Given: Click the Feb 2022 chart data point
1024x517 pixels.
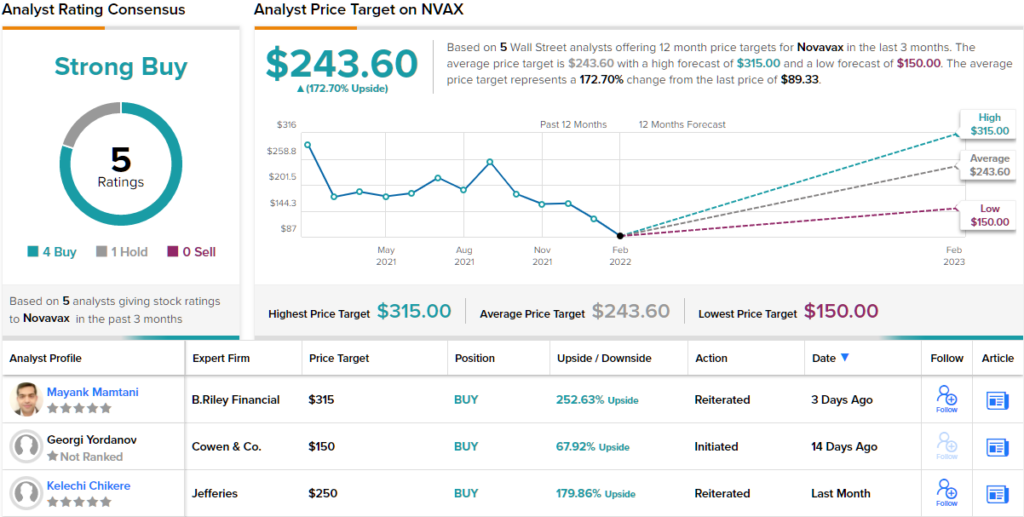Looking at the screenshot, I should click(x=620, y=236).
